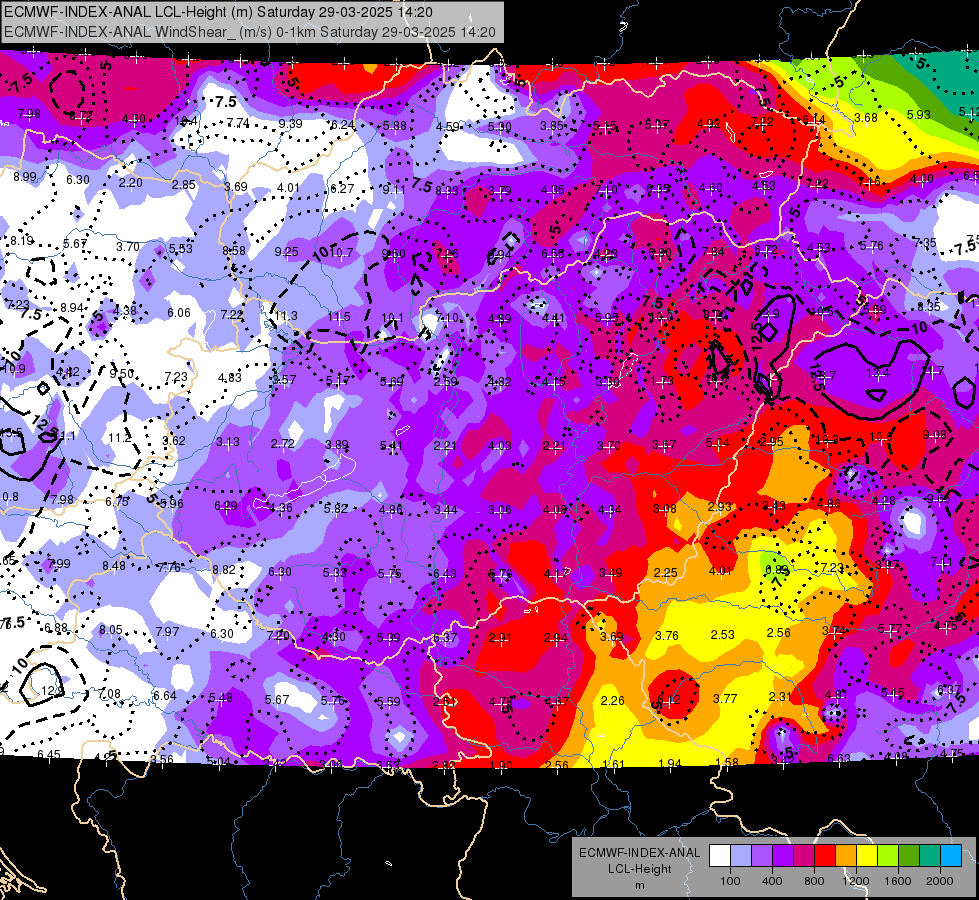The width and height of the screenshot is (979, 900).
Task: Select grid value 8.94
Action: tap(72, 308)
